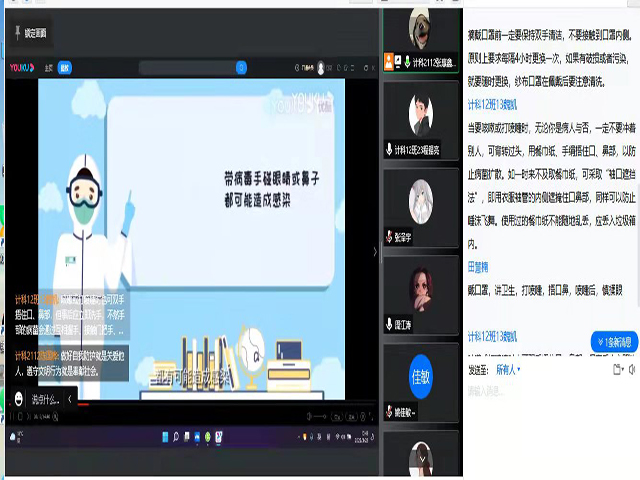The image size is (640, 480).
Task: Click the 说点什么 chat overlay input
Action: point(45,400)
